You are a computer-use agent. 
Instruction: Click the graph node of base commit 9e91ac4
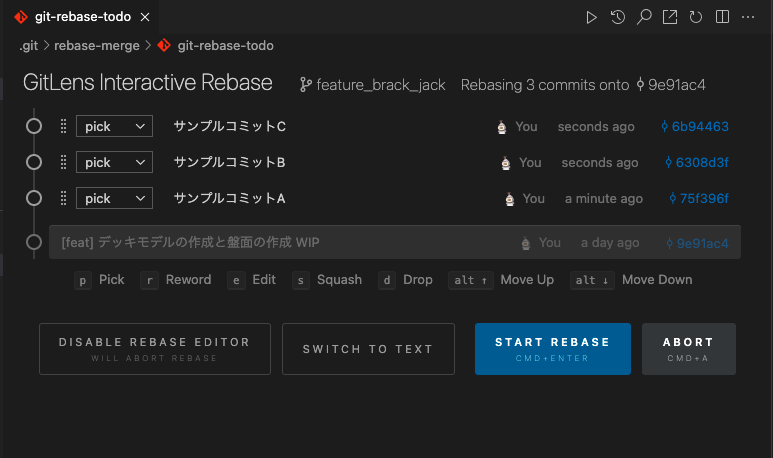pyautogui.click(x=34, y=242)
